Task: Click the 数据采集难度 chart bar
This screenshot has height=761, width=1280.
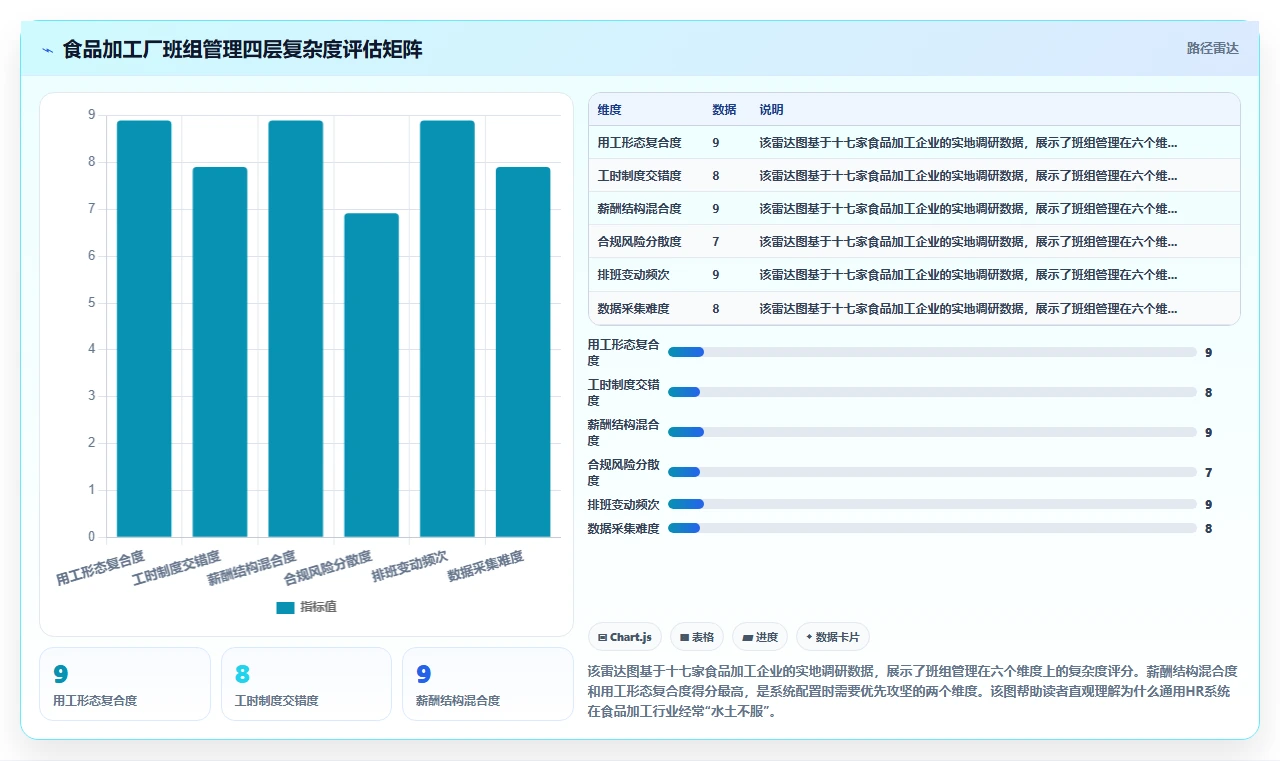Action: [523, 352]
